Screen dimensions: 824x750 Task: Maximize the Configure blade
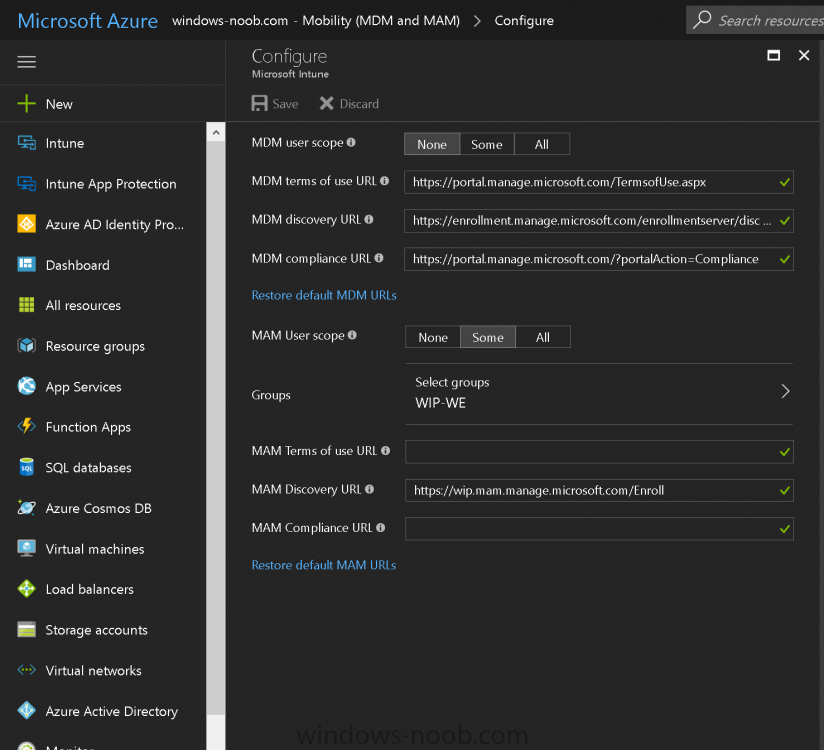coord(774,55)
